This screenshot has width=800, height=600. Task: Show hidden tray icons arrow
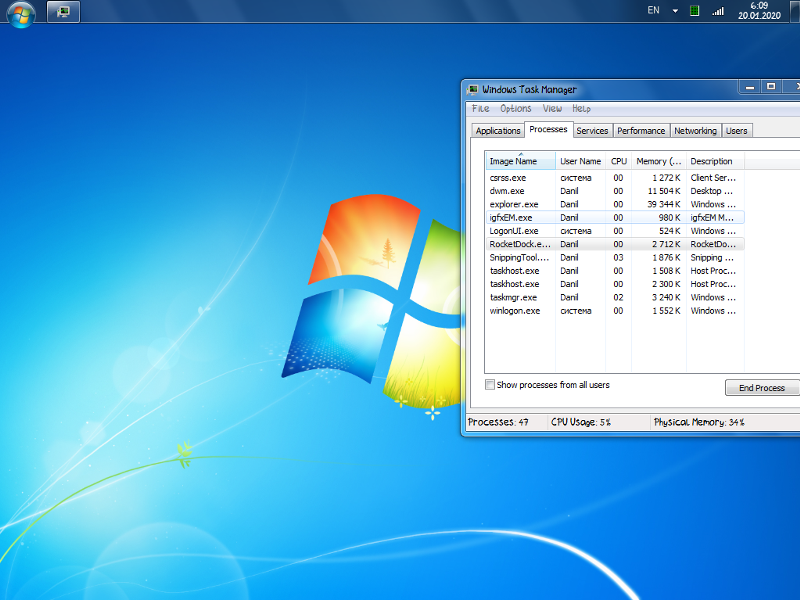[x=675, y=11]
